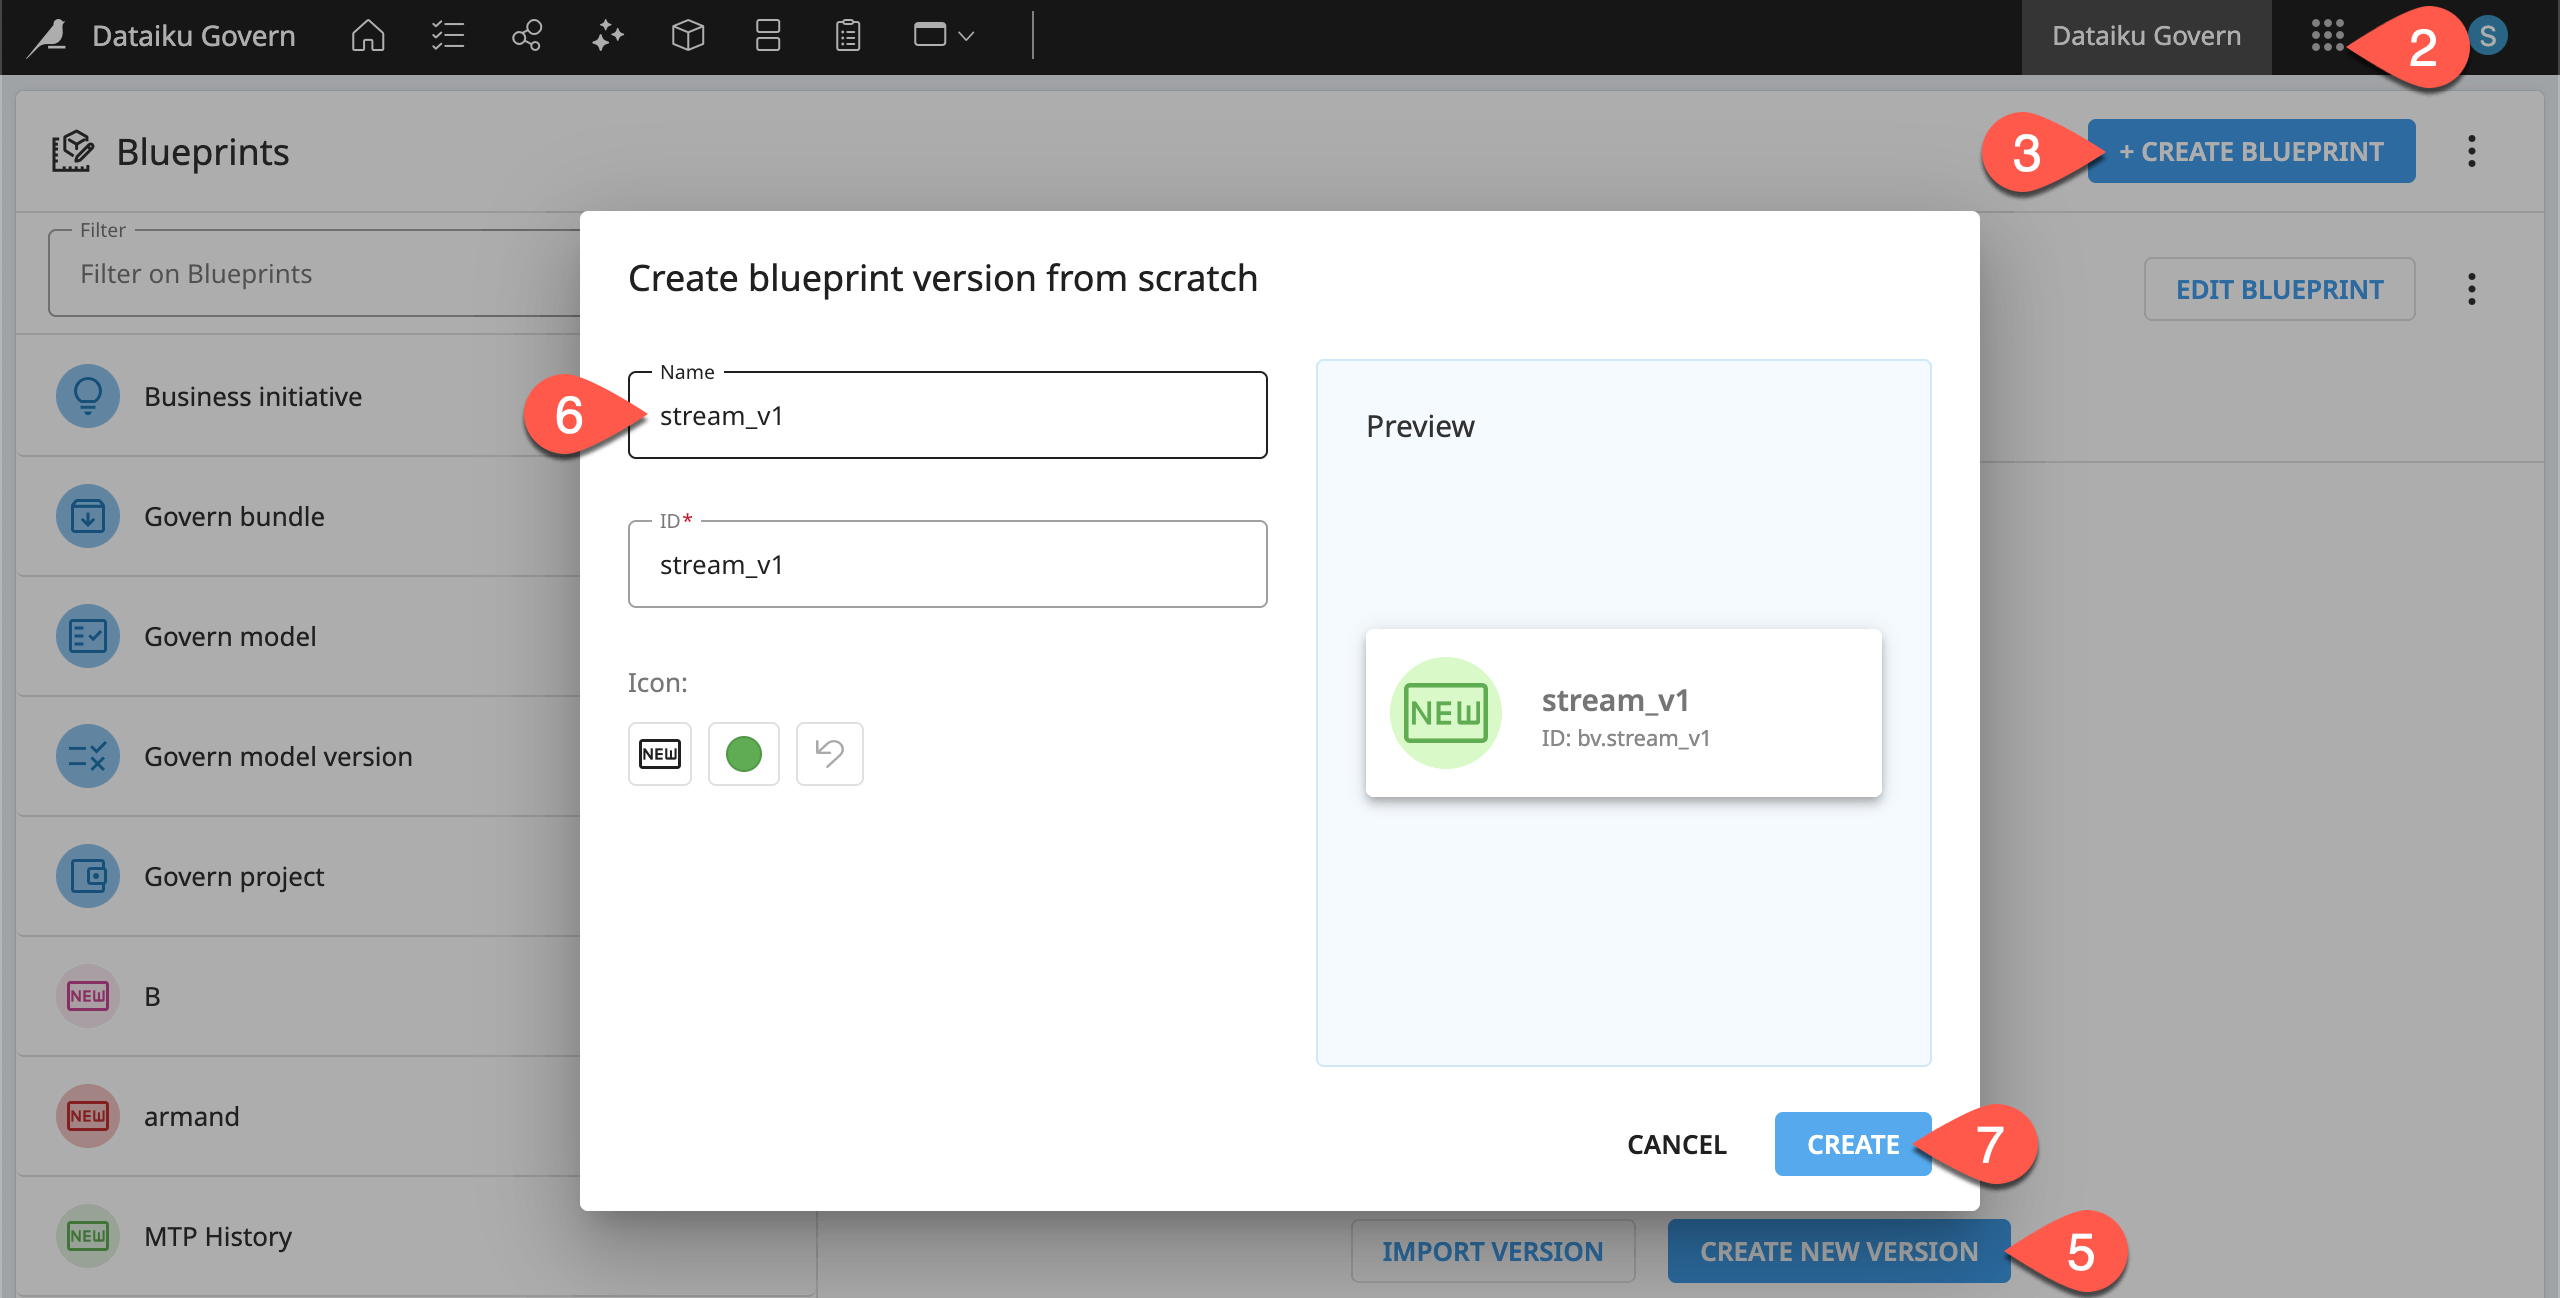Screen dimensions: 2560x1298
Task: Open the three-dot menu beside CREATE BLUEPRINT
Action: tap(2472, 151)
